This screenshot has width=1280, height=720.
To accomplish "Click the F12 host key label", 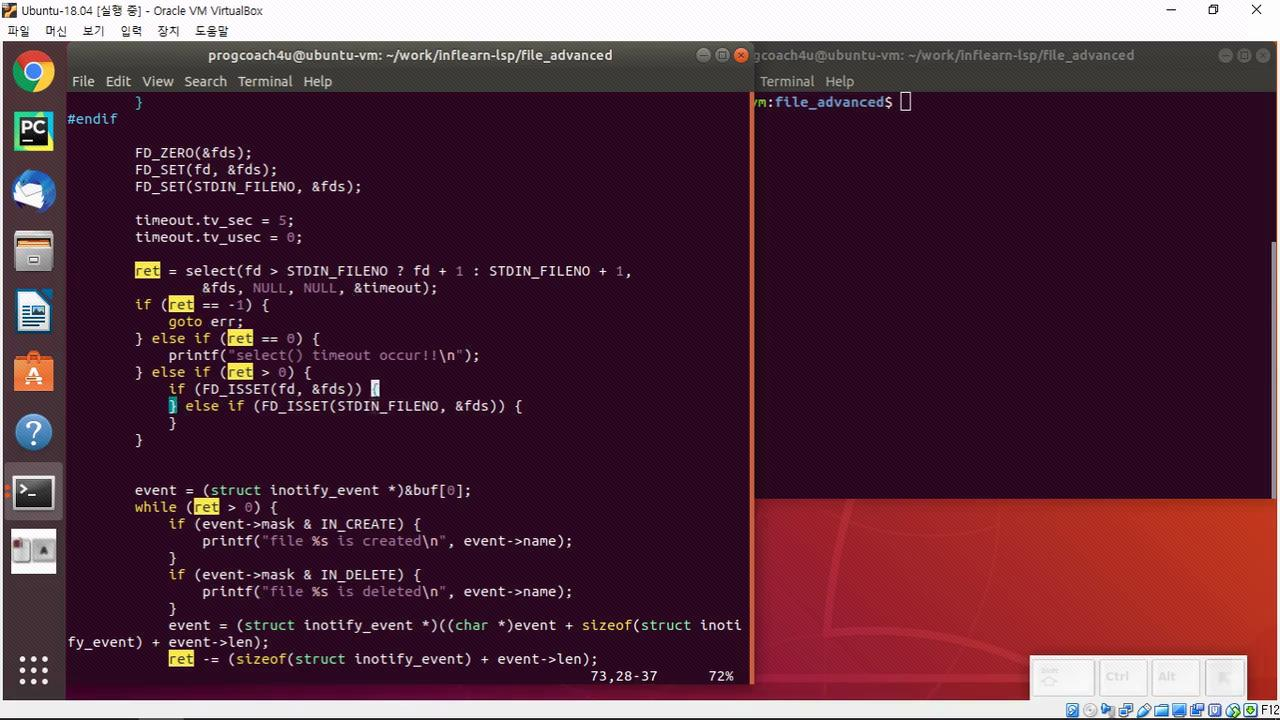I will [x=1269, y=711].
